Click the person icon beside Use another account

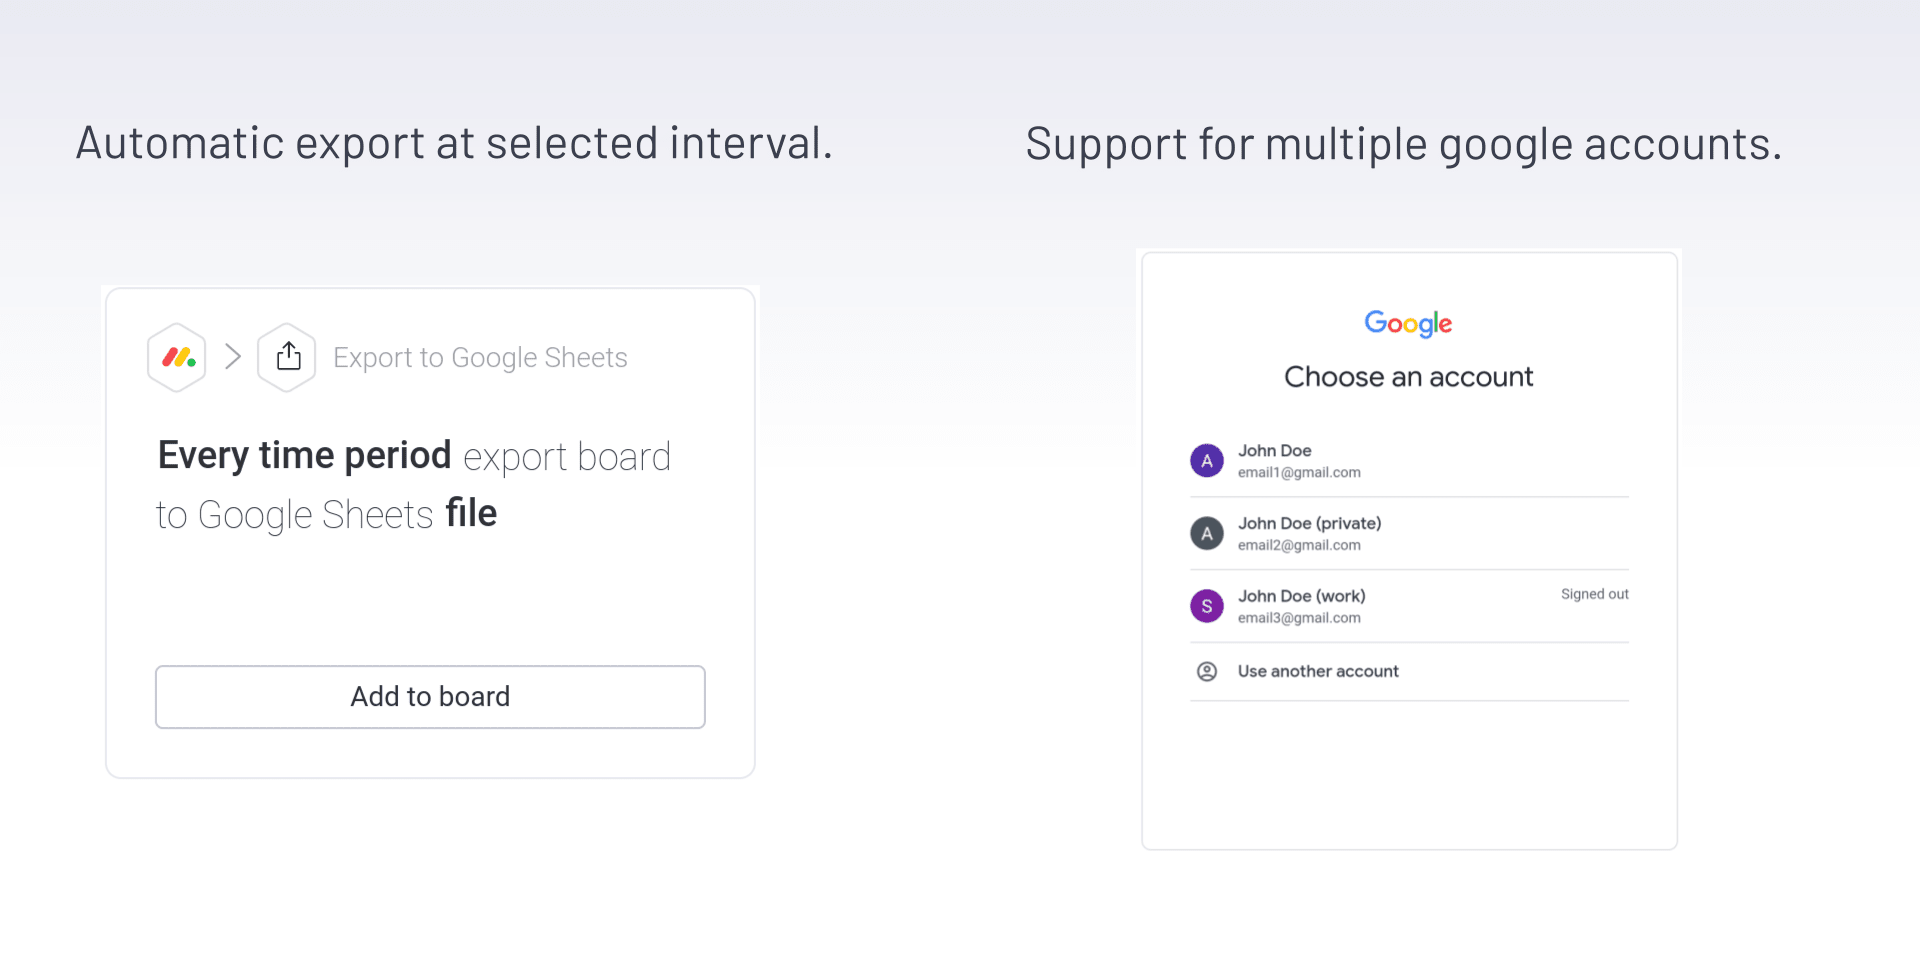(1207, 671)
